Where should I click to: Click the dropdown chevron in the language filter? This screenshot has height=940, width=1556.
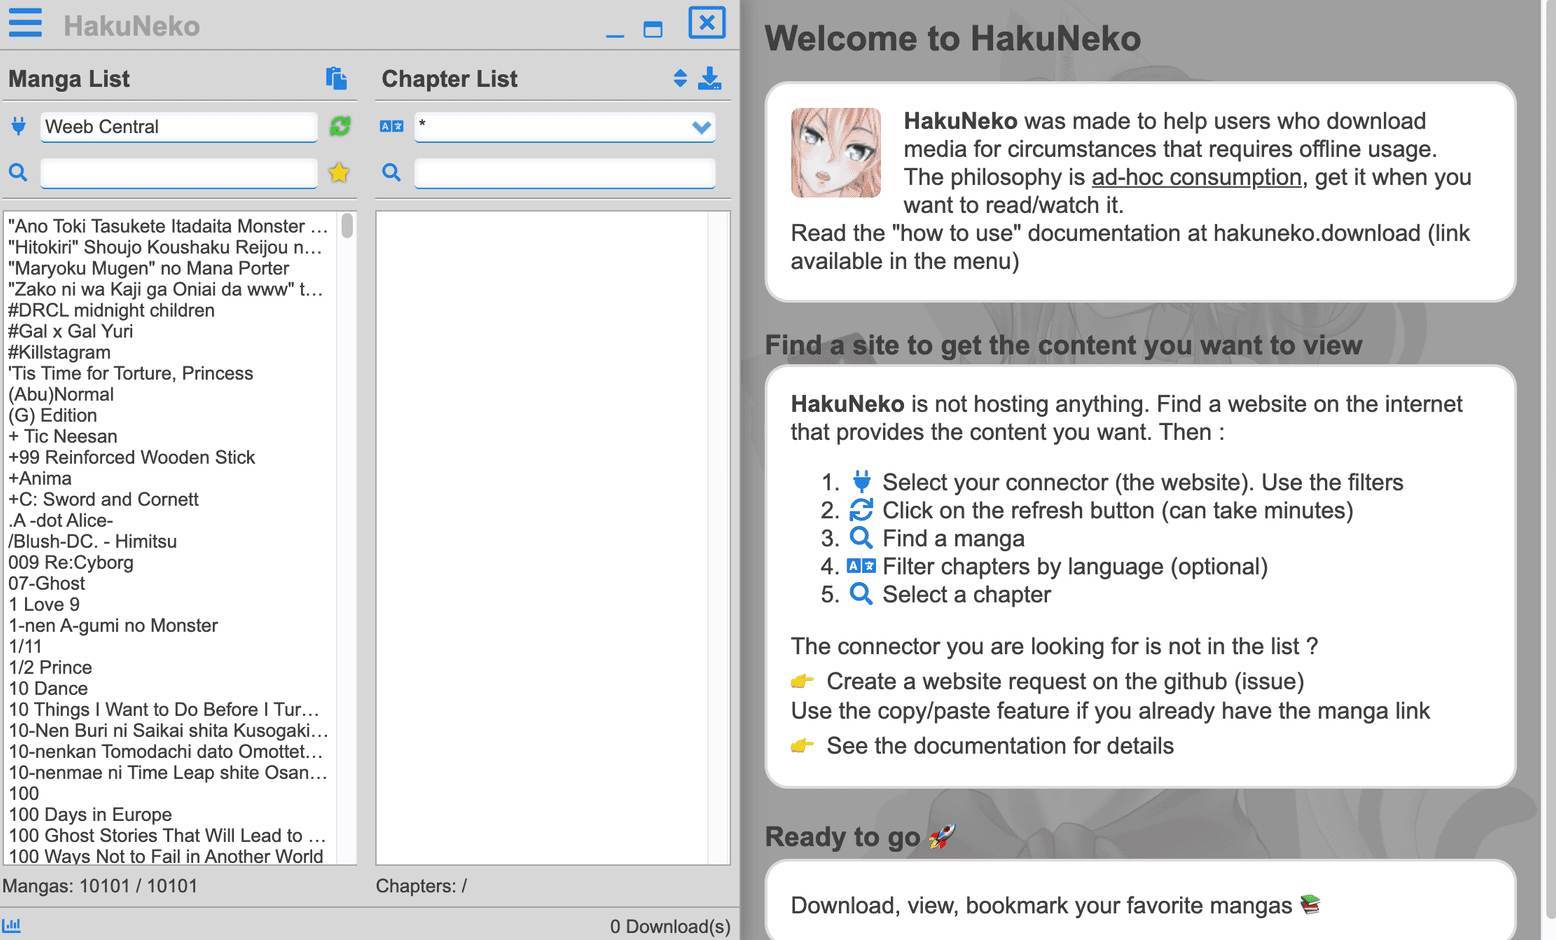click(x=701, y=127)
